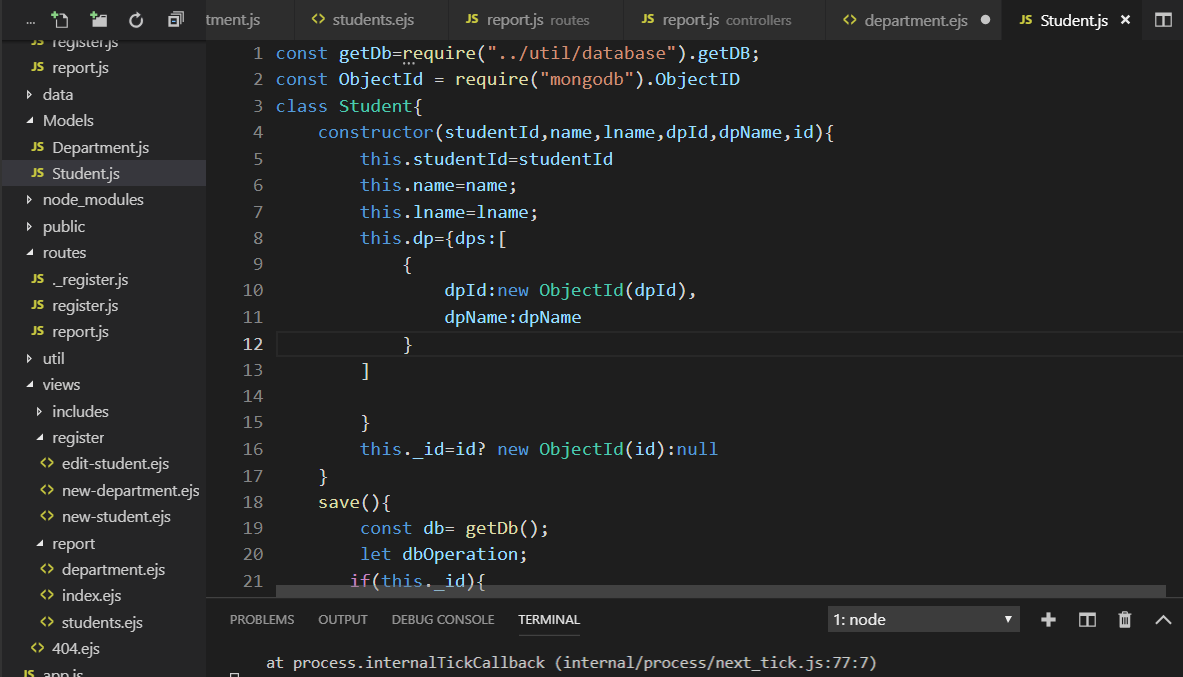Click line number 16 in gutter
The width and height of the screenshot is (1183, 677).
[253, 449]
